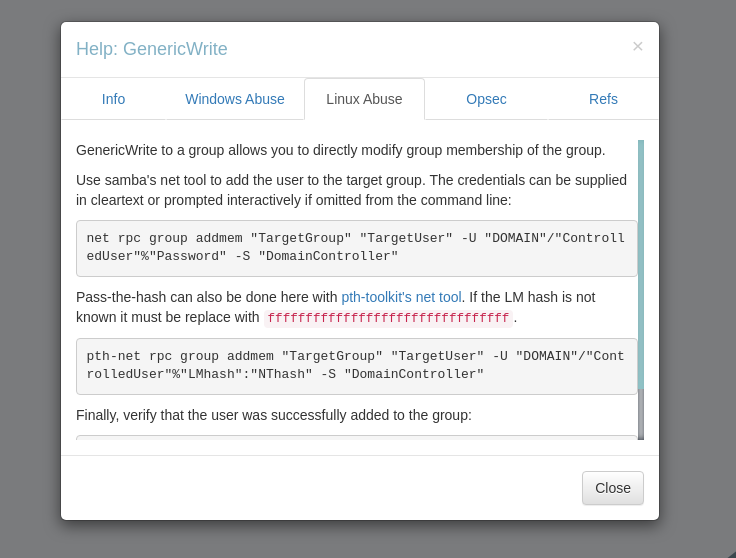Click the 'GenericWrite to a group allows' sentence
Screen dimensions: 736x558
340,150
